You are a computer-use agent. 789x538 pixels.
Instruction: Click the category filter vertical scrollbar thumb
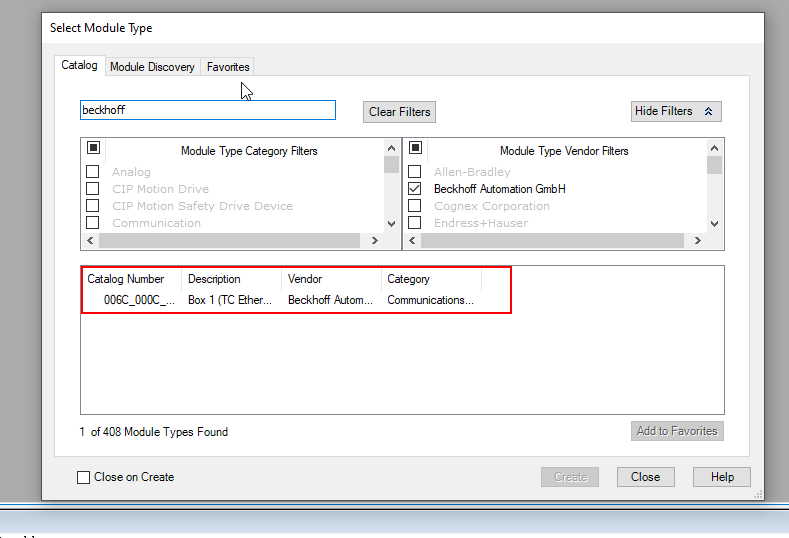(x=391, y=165)
